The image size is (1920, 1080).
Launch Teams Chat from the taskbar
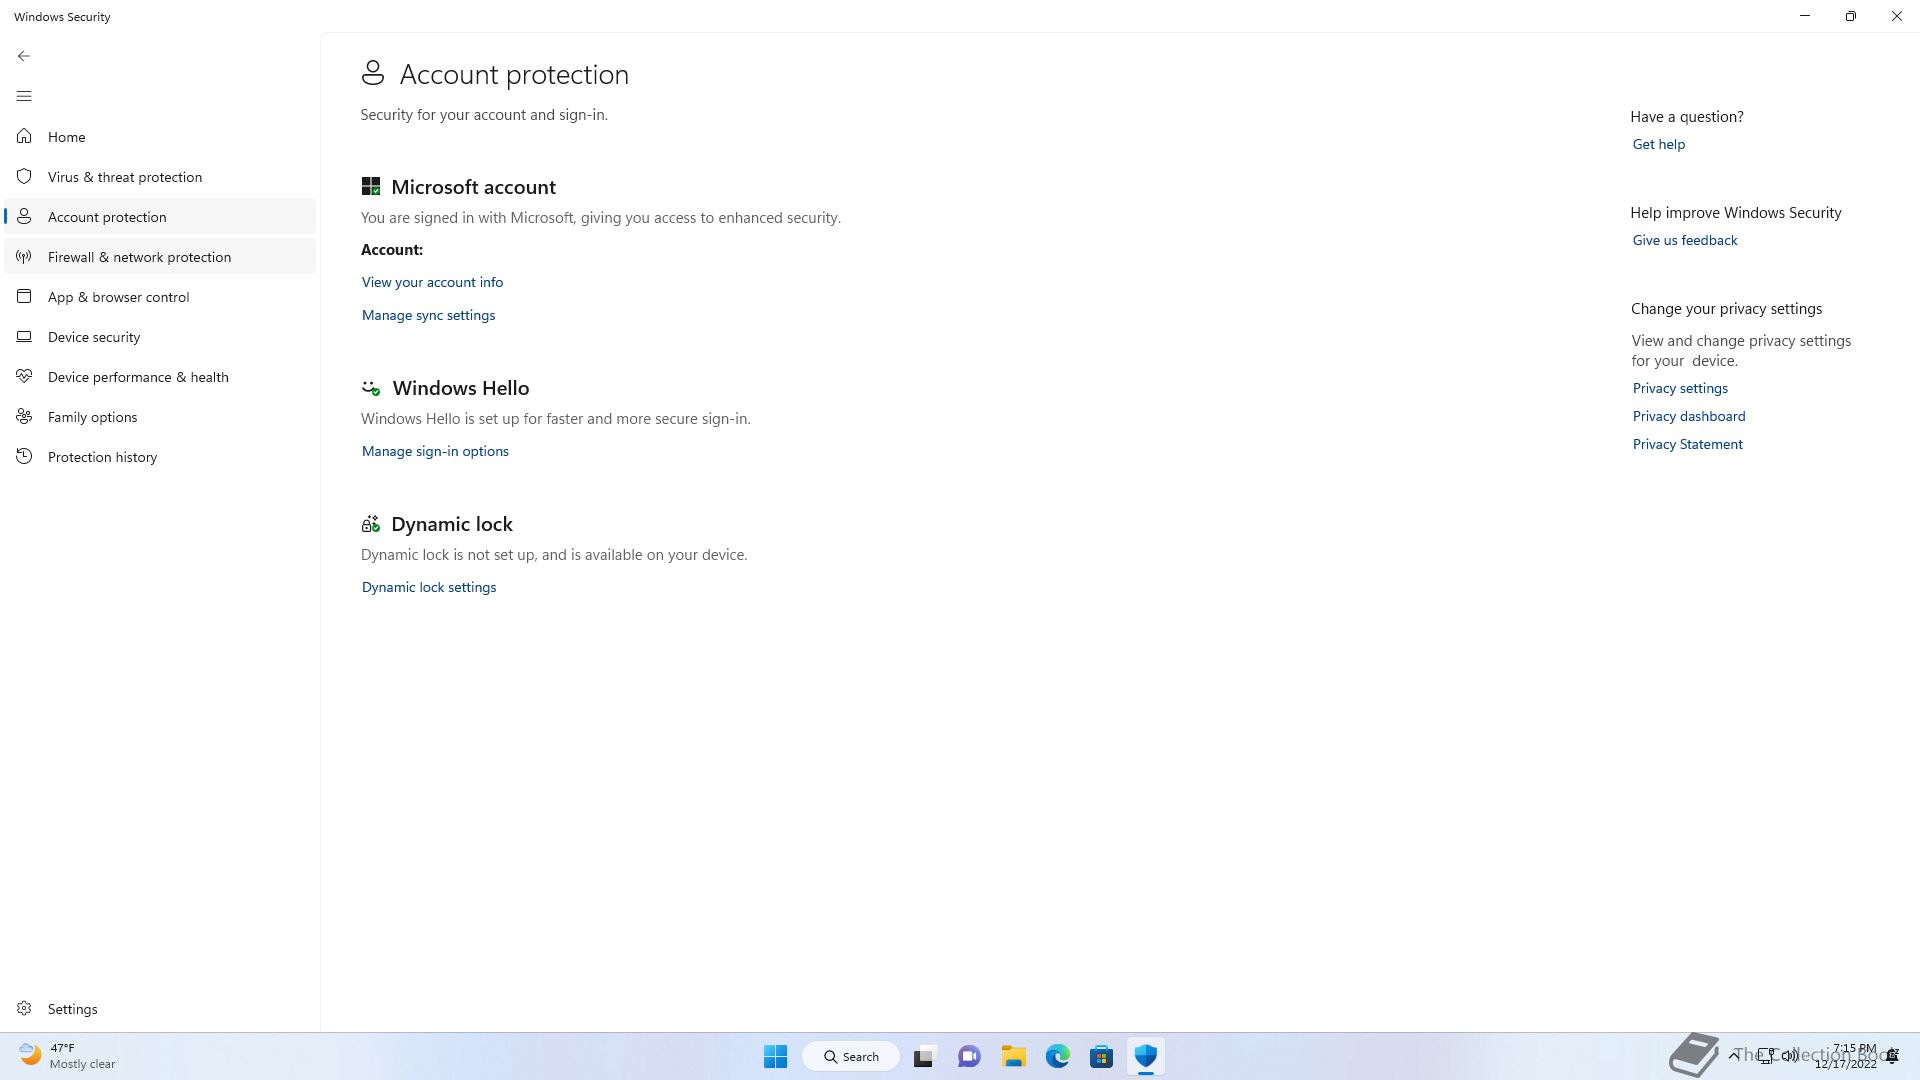pyautogui.click(x=969, y=1056)
